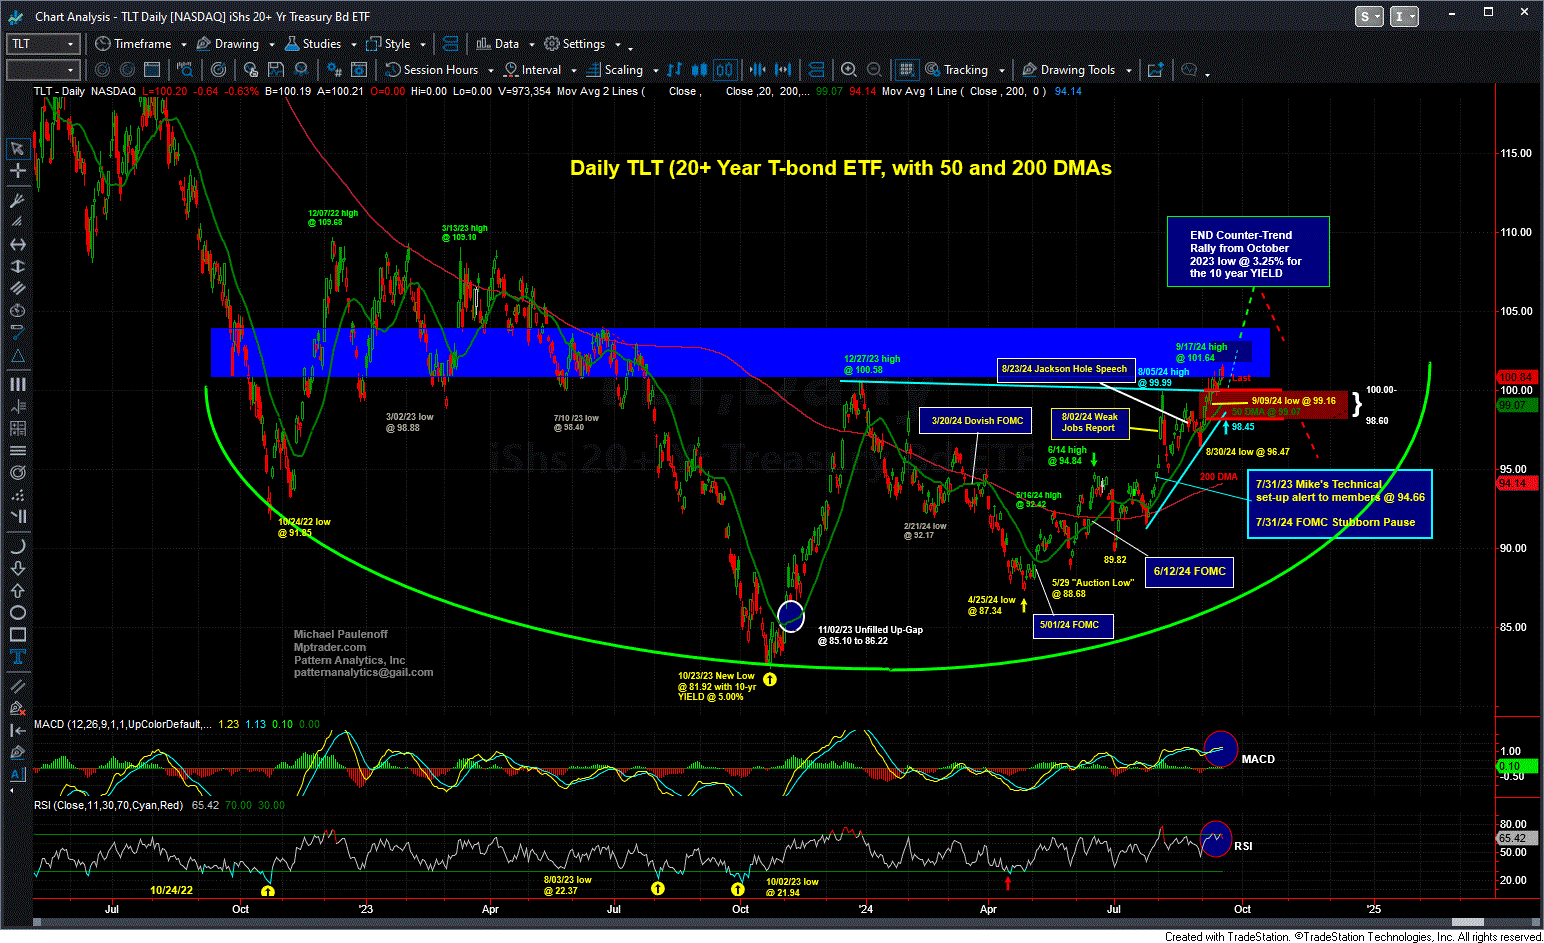Select the 5/01/24 FOMC annotation box

pyautogui.click(x=1073, y=625)
